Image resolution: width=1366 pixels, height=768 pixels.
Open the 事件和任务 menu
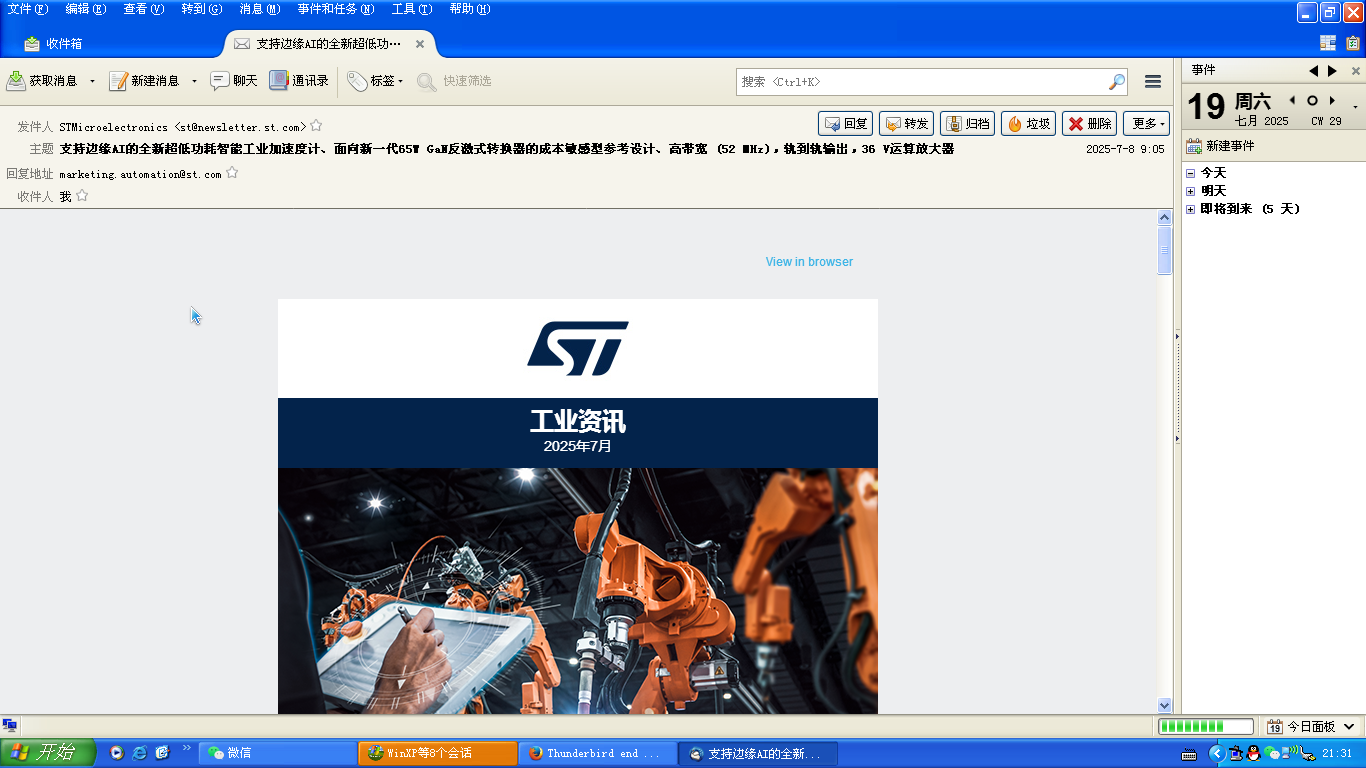[335, 9]
